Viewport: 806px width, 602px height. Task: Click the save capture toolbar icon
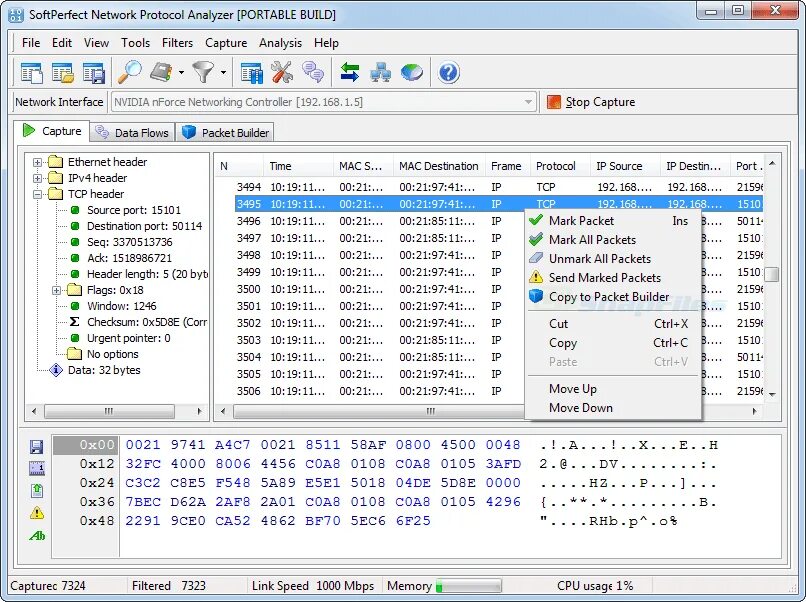94,72
